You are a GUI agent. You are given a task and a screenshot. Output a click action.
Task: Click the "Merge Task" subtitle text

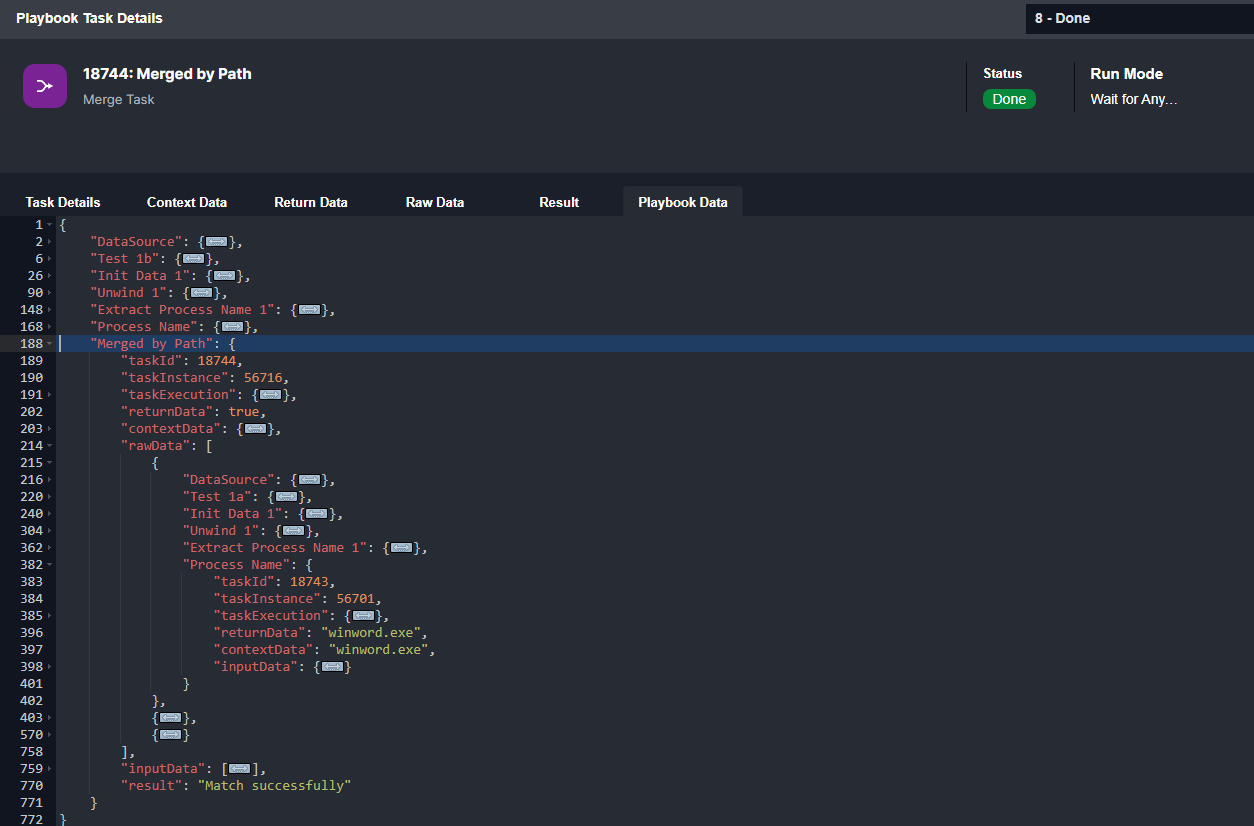point(119,99)
